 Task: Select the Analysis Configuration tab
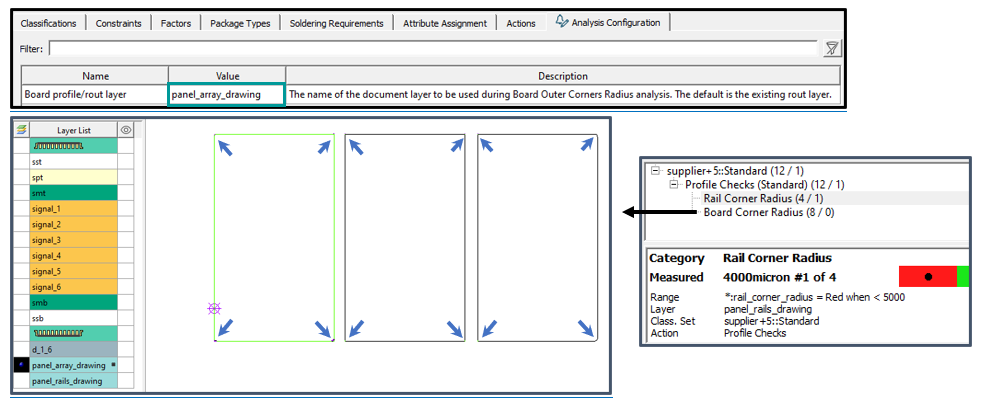pyautogui.click(x=608, y=23)
